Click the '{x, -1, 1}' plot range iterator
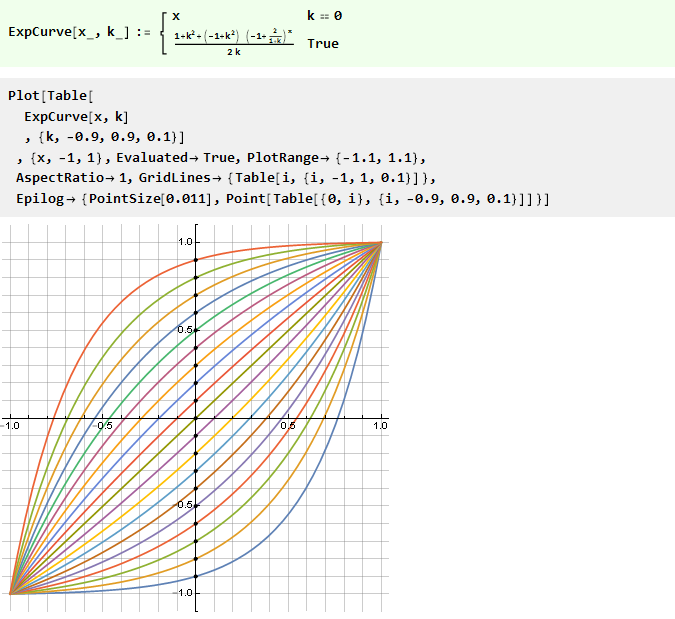This screenshot has height=619, width=675. tap(66, 158)
